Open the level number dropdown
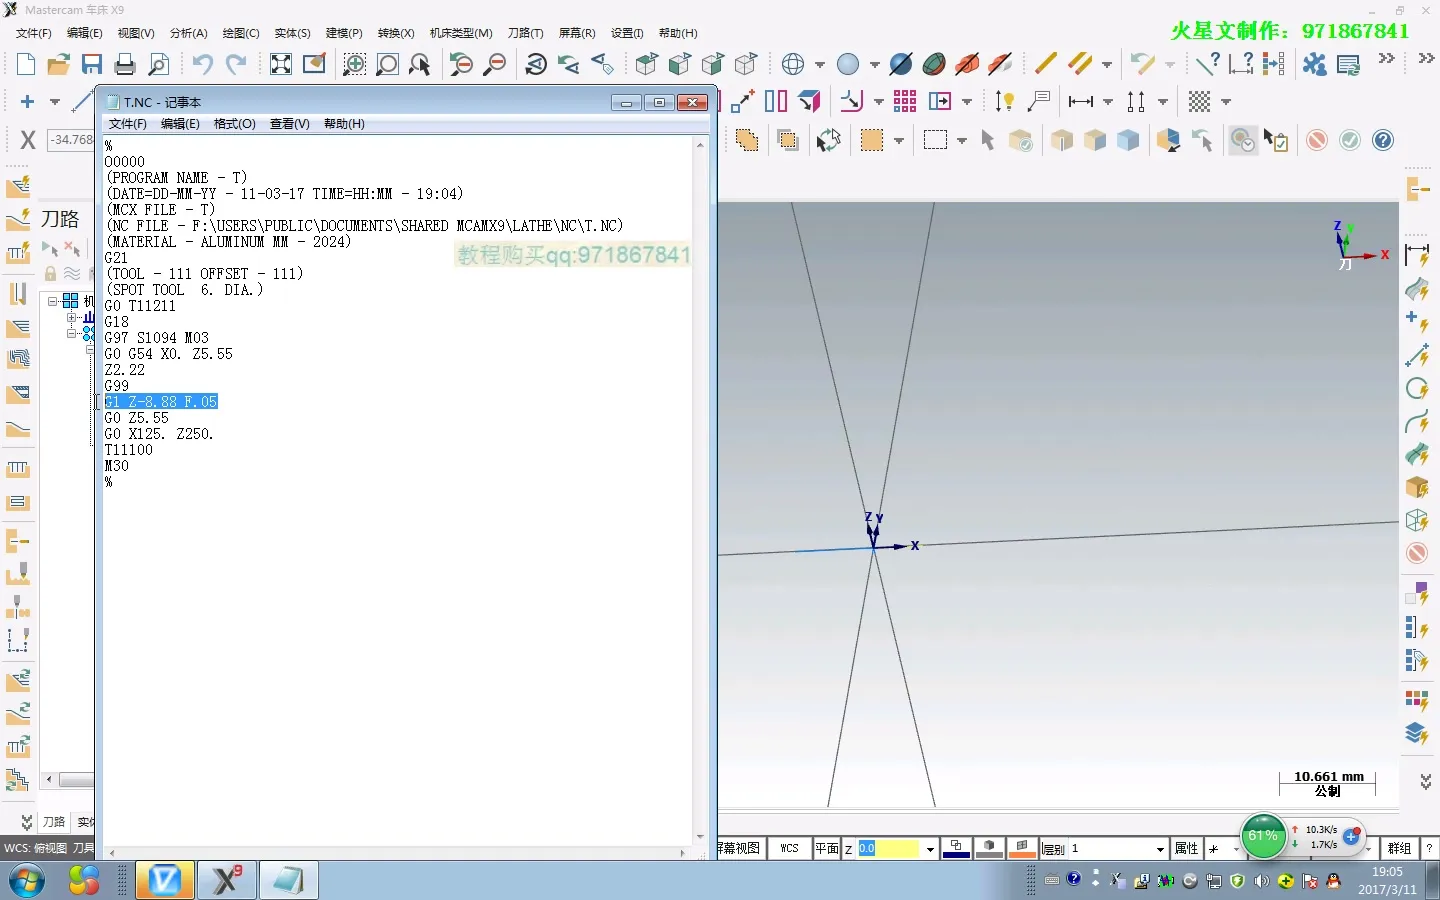 point(1160,849)
